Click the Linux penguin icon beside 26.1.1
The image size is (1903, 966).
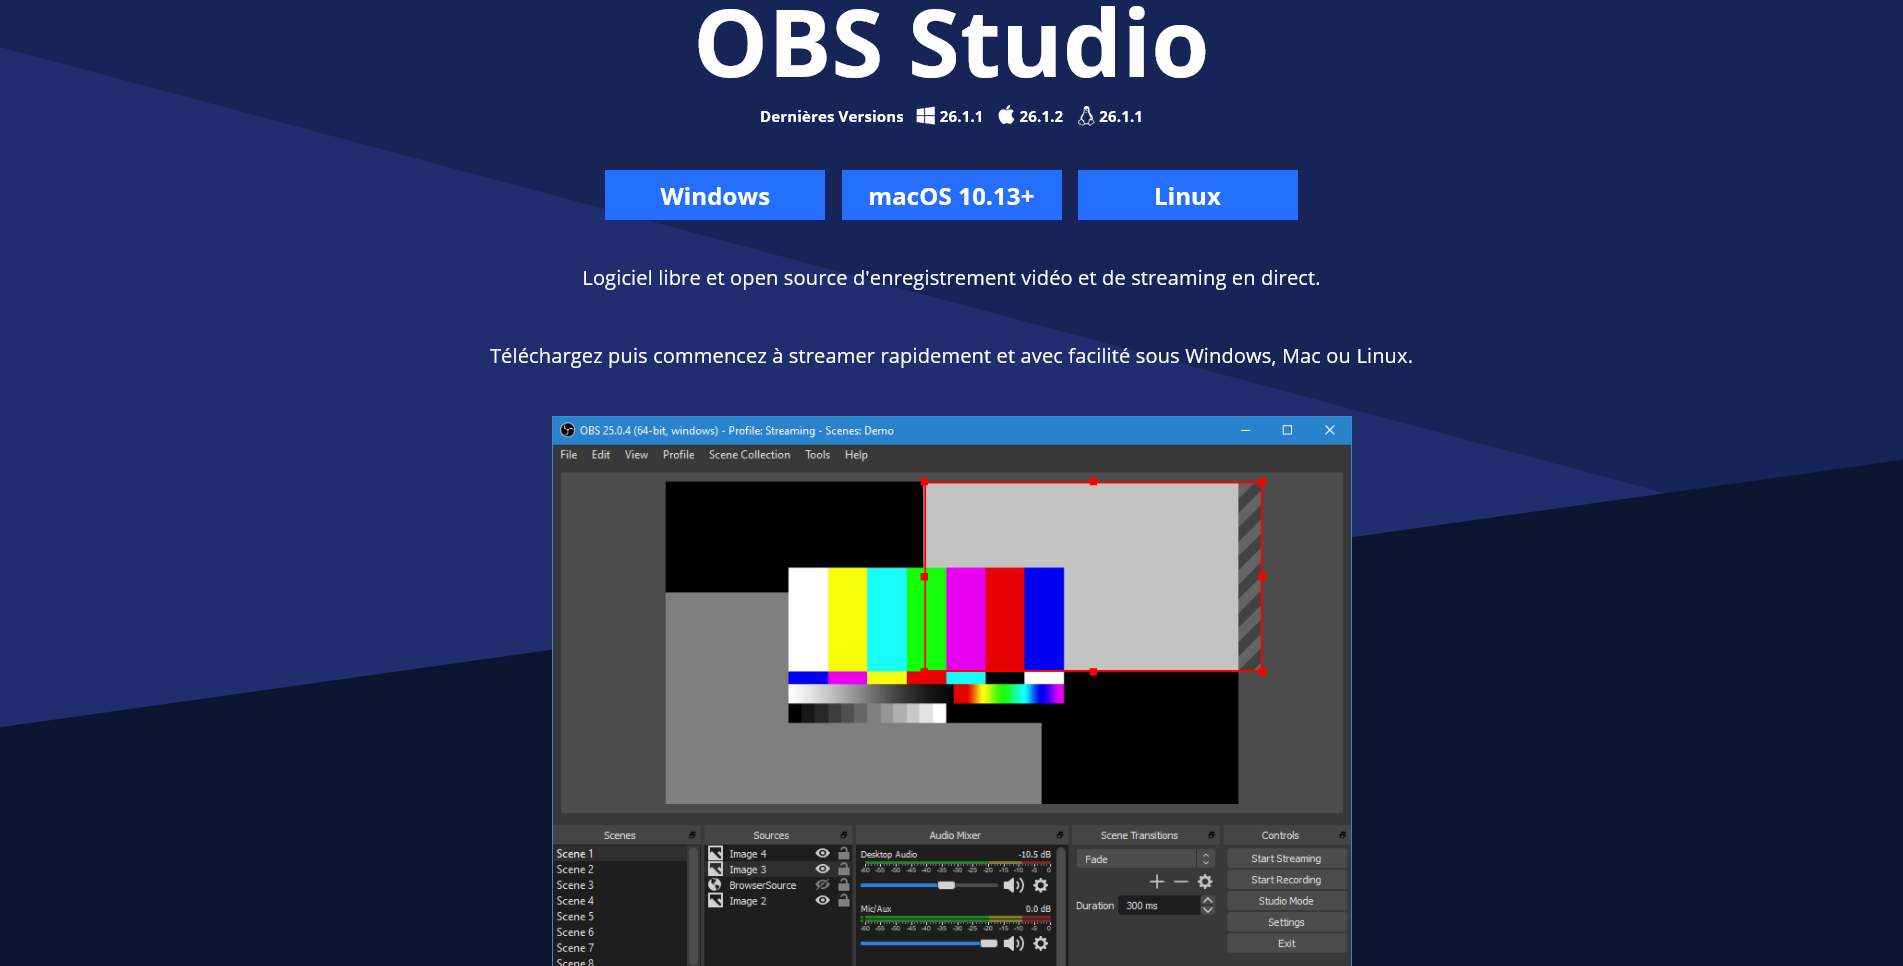(x=1086, y=116)
